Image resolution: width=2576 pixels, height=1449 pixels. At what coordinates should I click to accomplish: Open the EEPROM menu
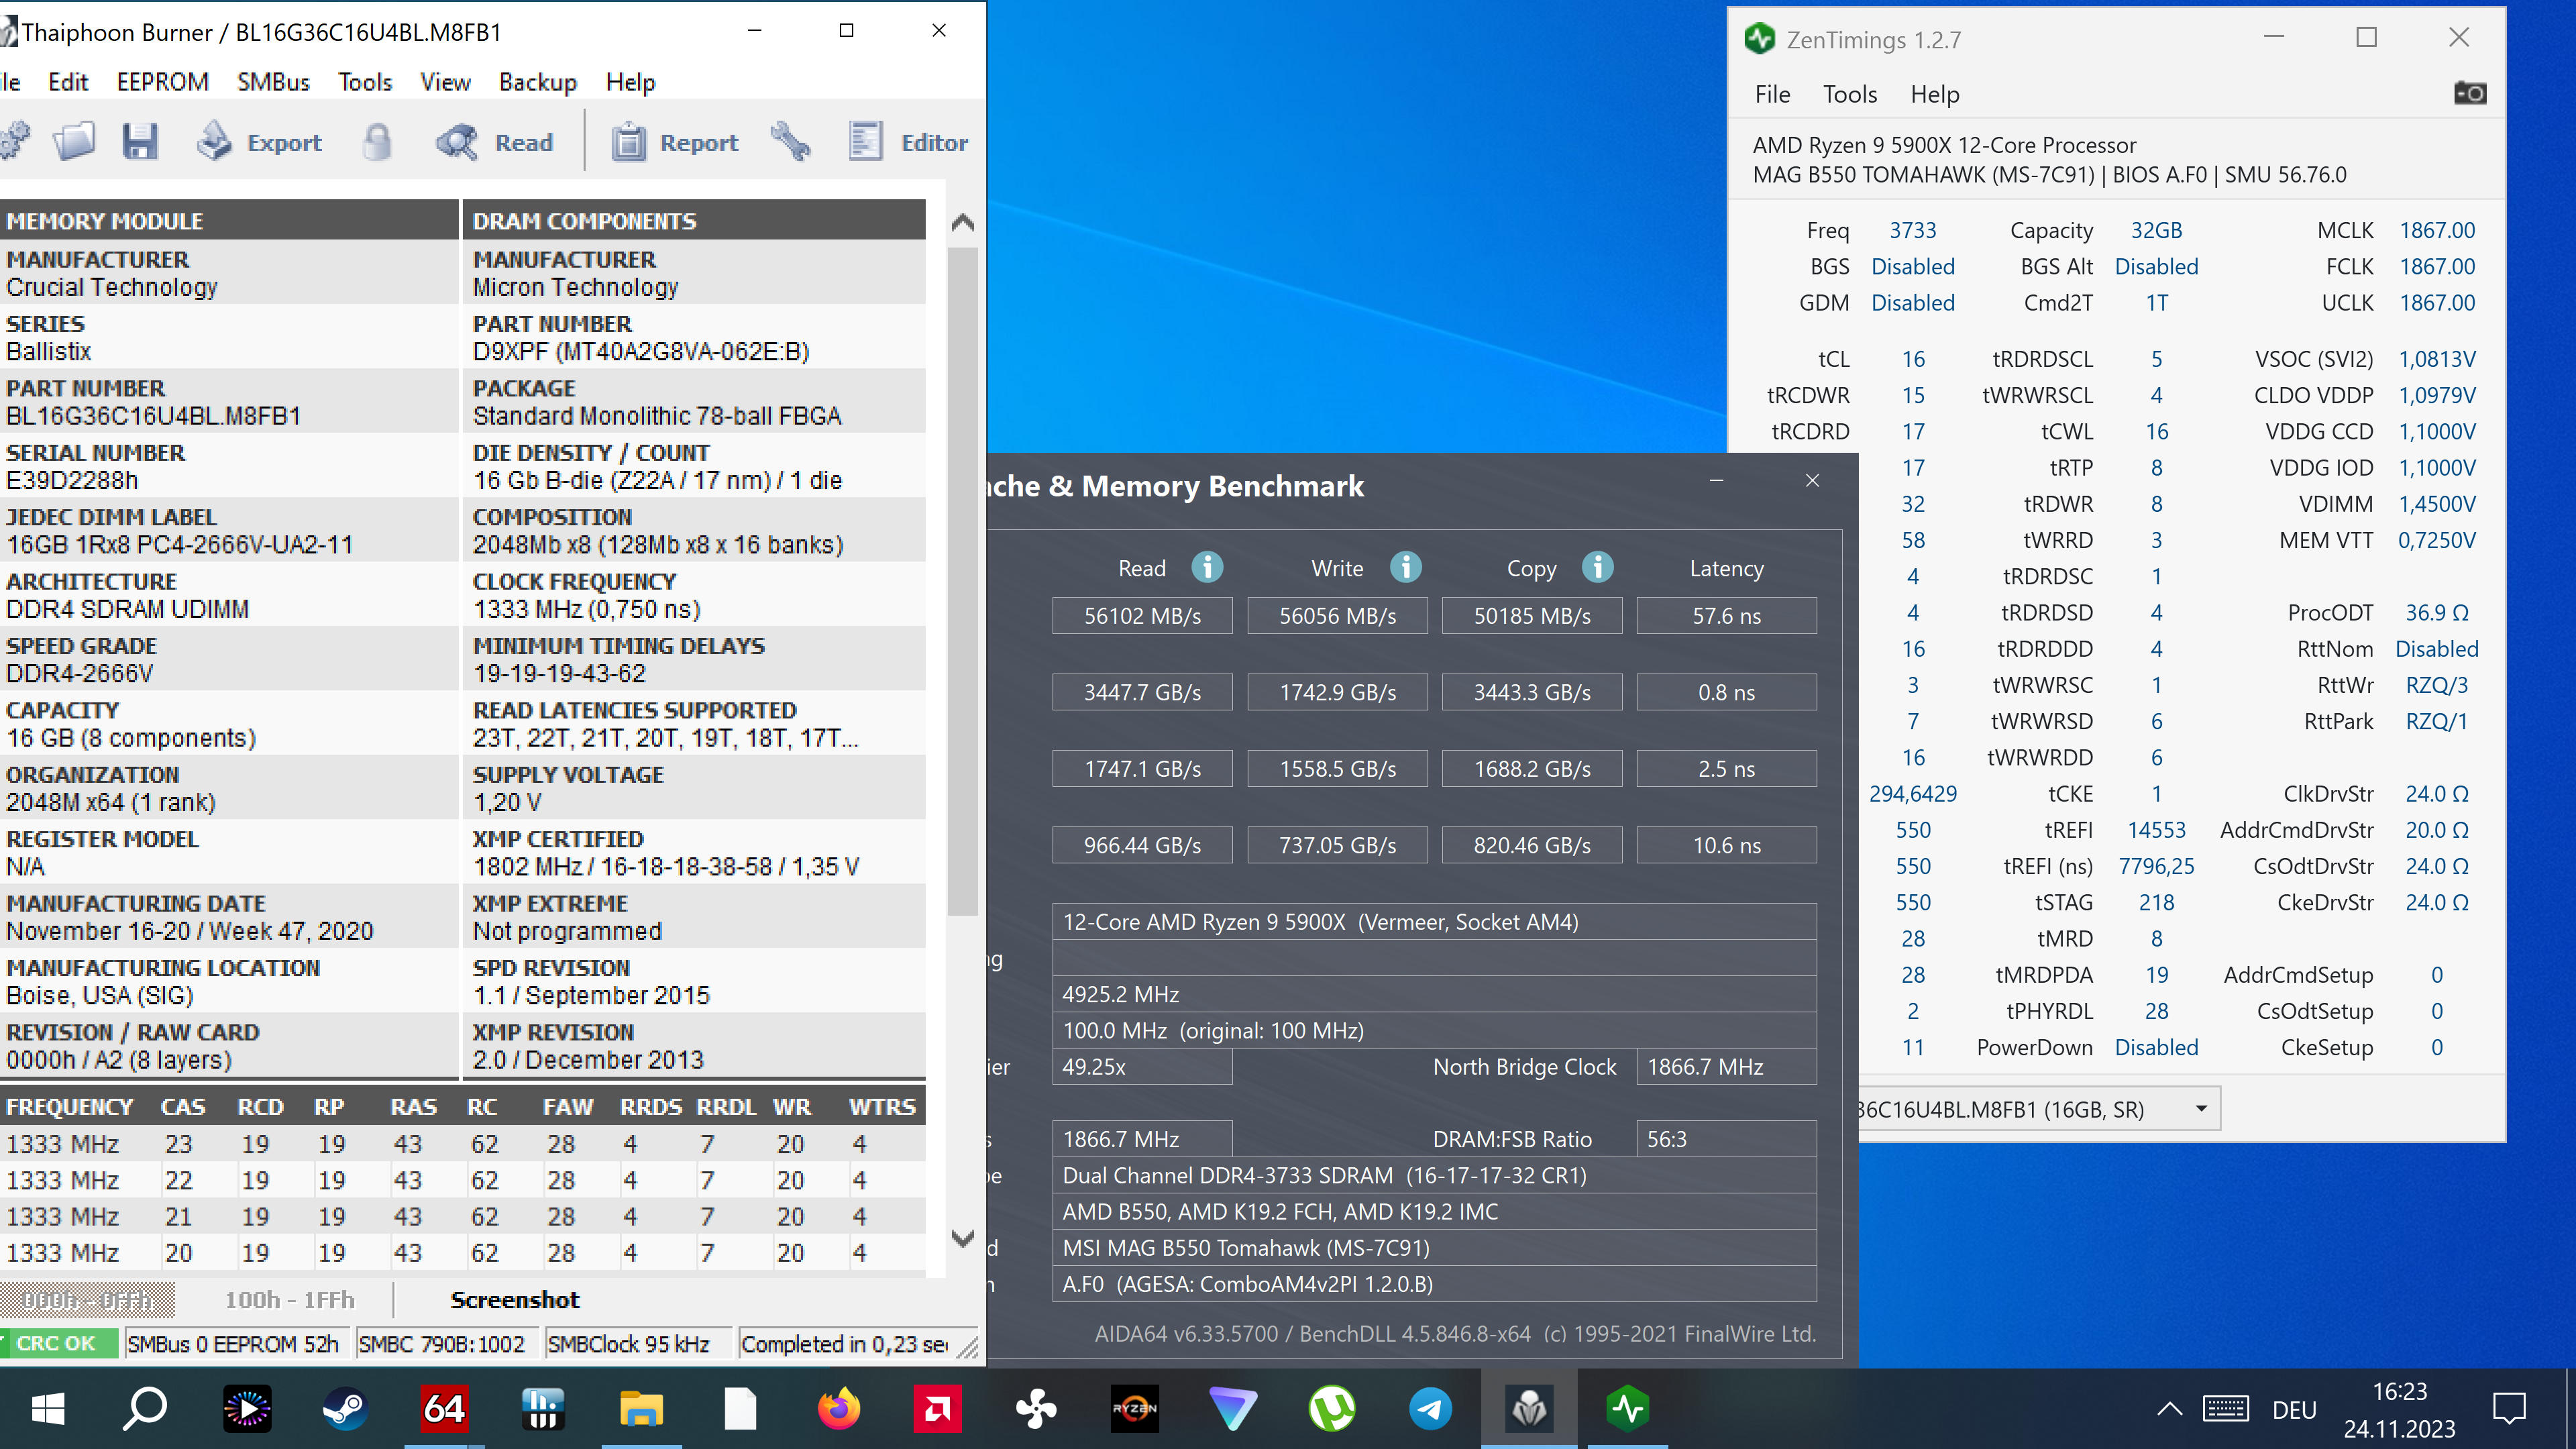point(163,82)
